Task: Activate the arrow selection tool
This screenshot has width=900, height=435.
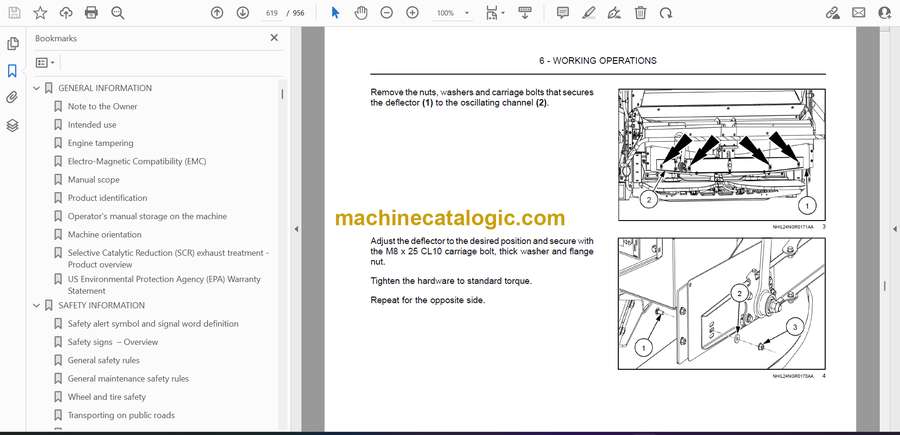Action: (x=335, y=13)
